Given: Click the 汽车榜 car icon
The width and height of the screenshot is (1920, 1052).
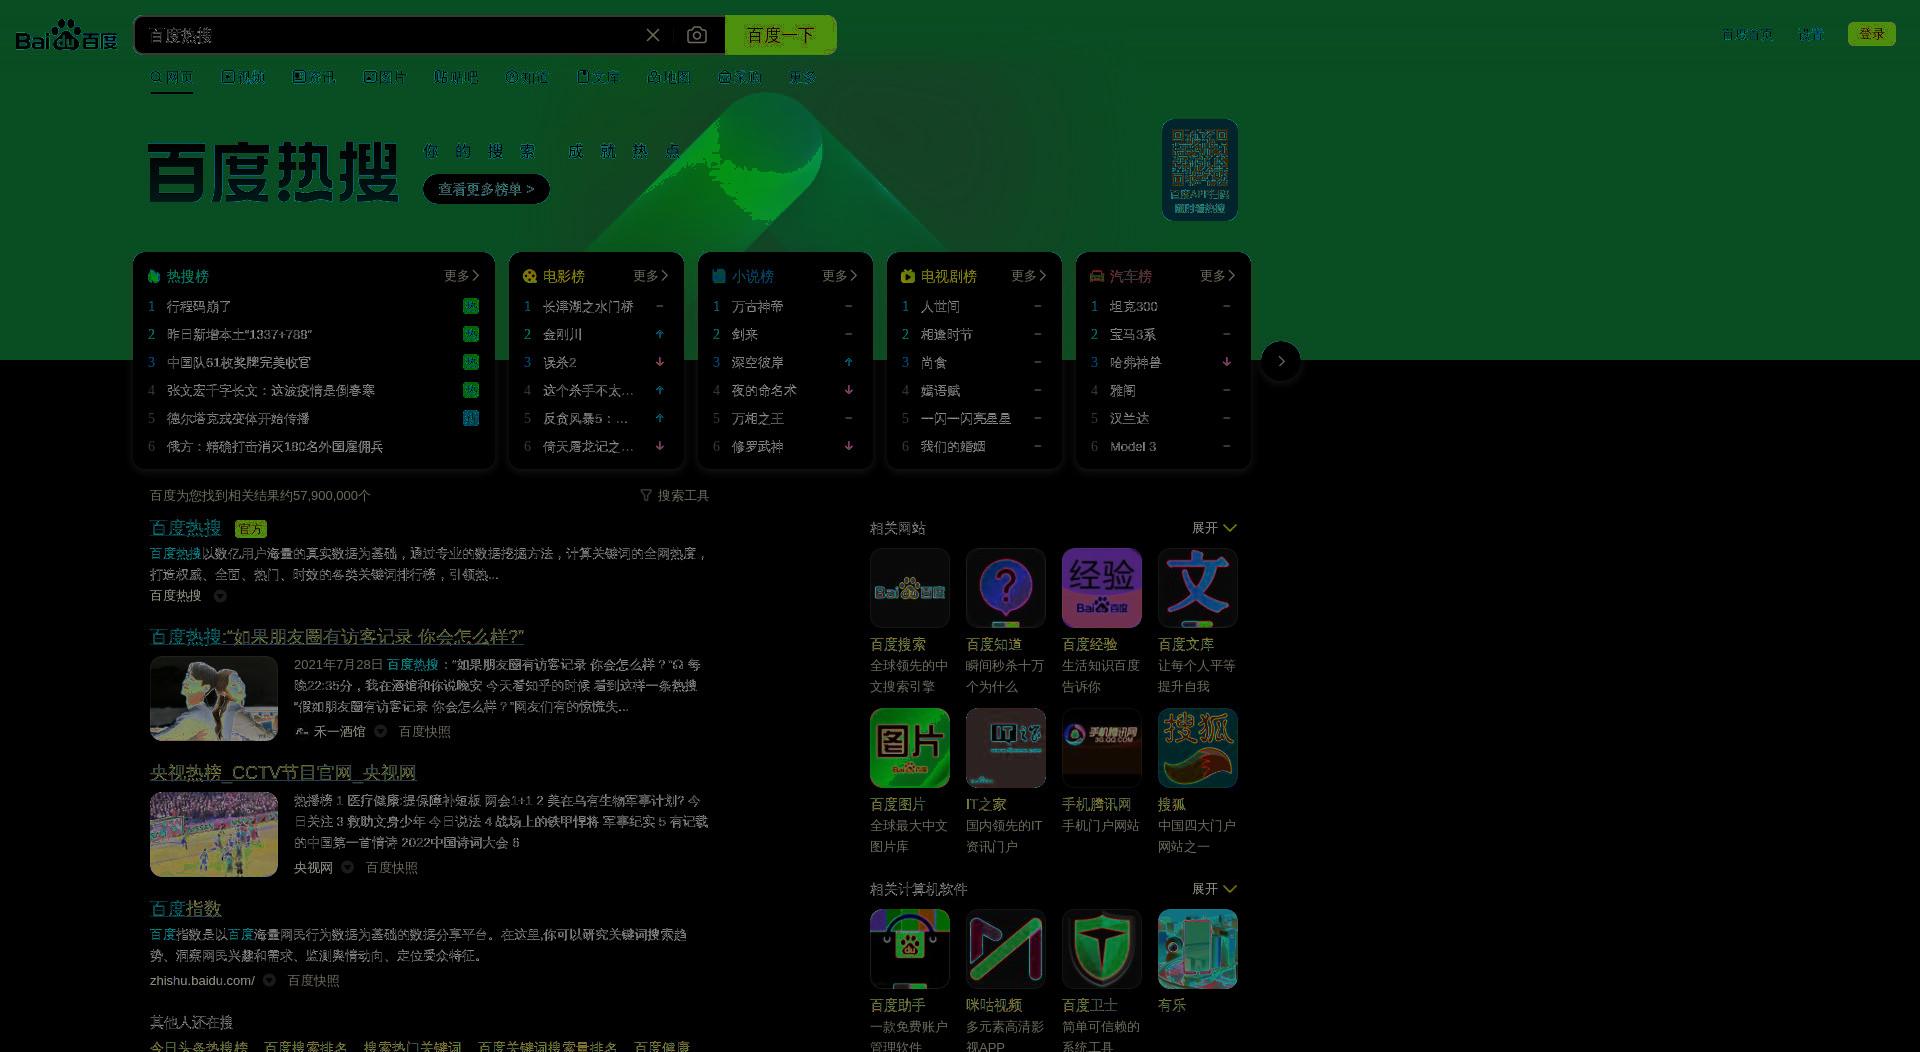Looking at the screenshot, I should [1097, 276].
